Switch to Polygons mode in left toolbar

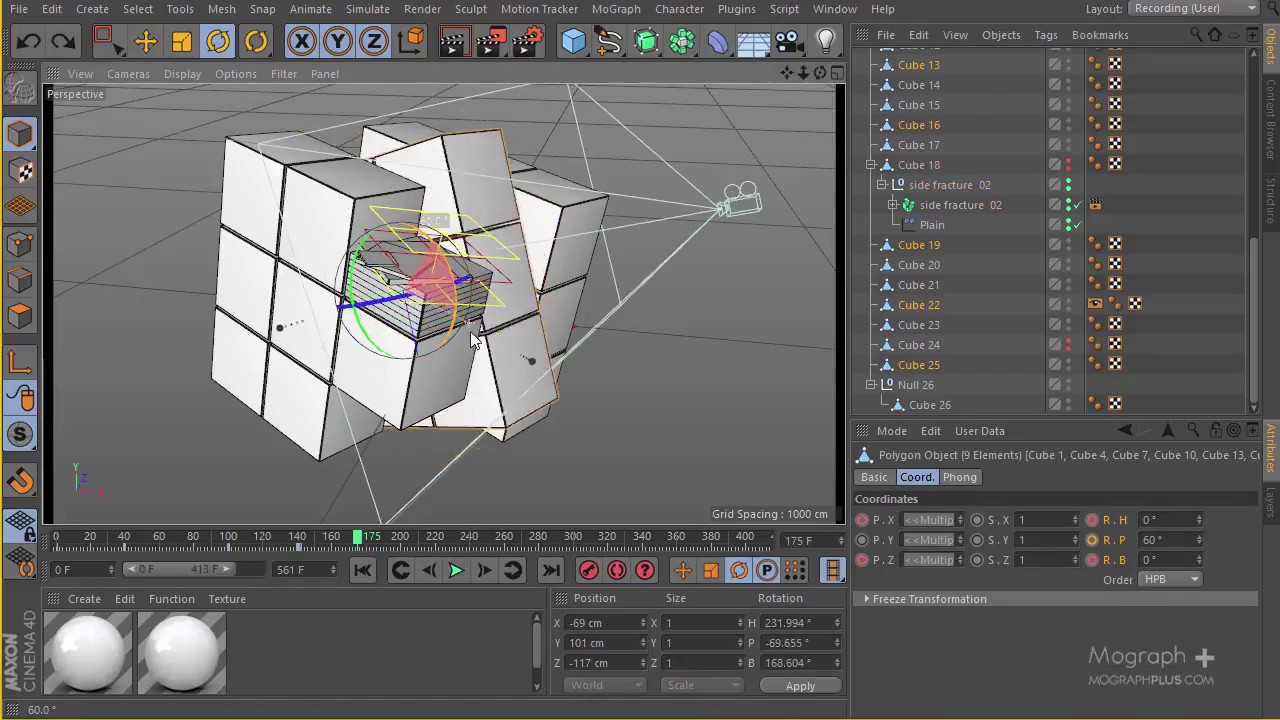pos(20,316)
